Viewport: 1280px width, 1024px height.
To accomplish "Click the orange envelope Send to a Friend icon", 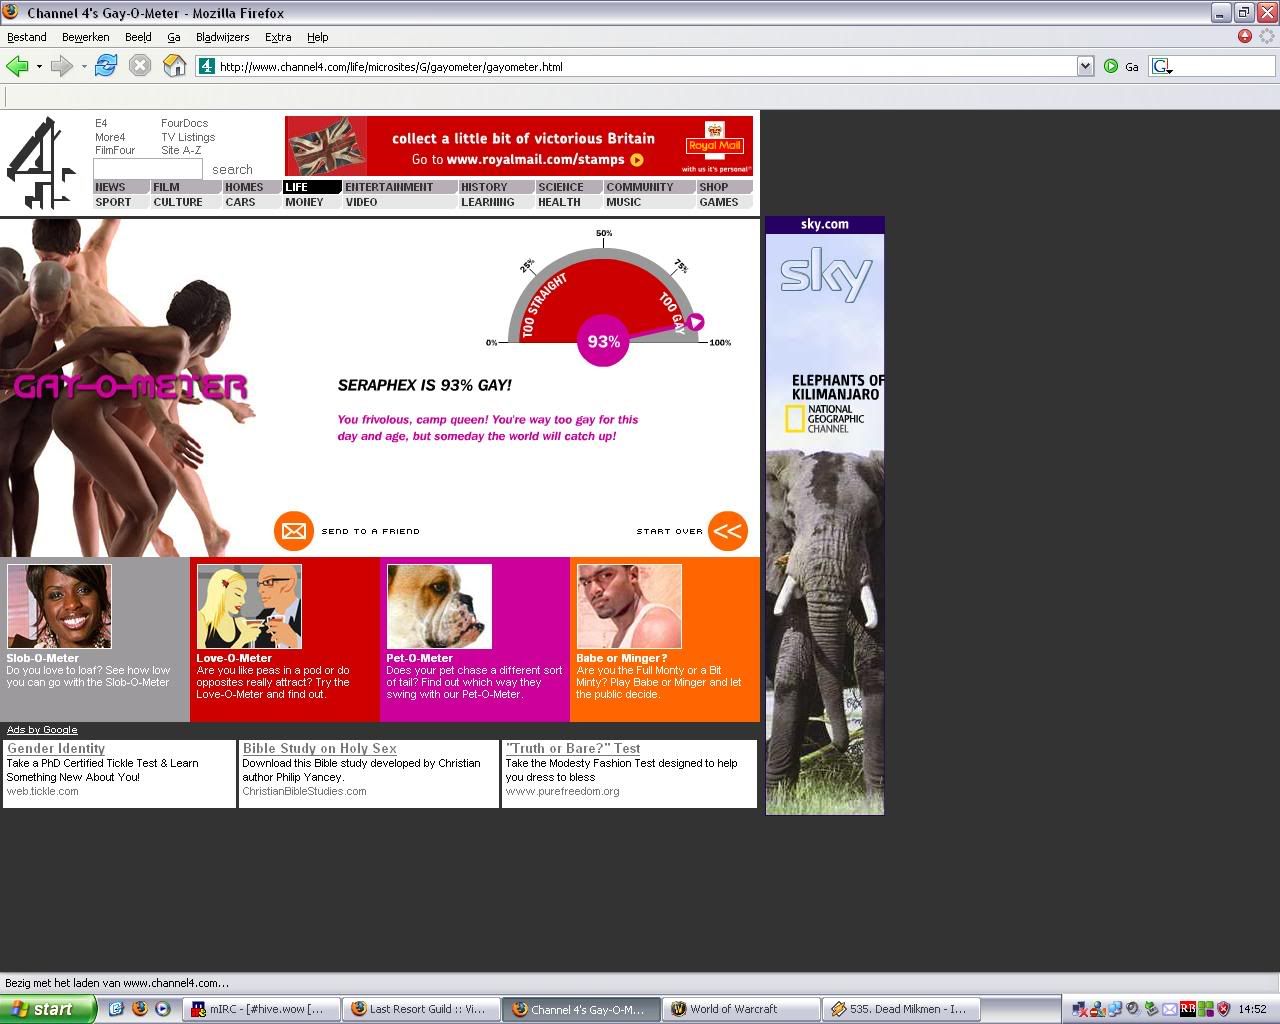I will tap(294, 531).
